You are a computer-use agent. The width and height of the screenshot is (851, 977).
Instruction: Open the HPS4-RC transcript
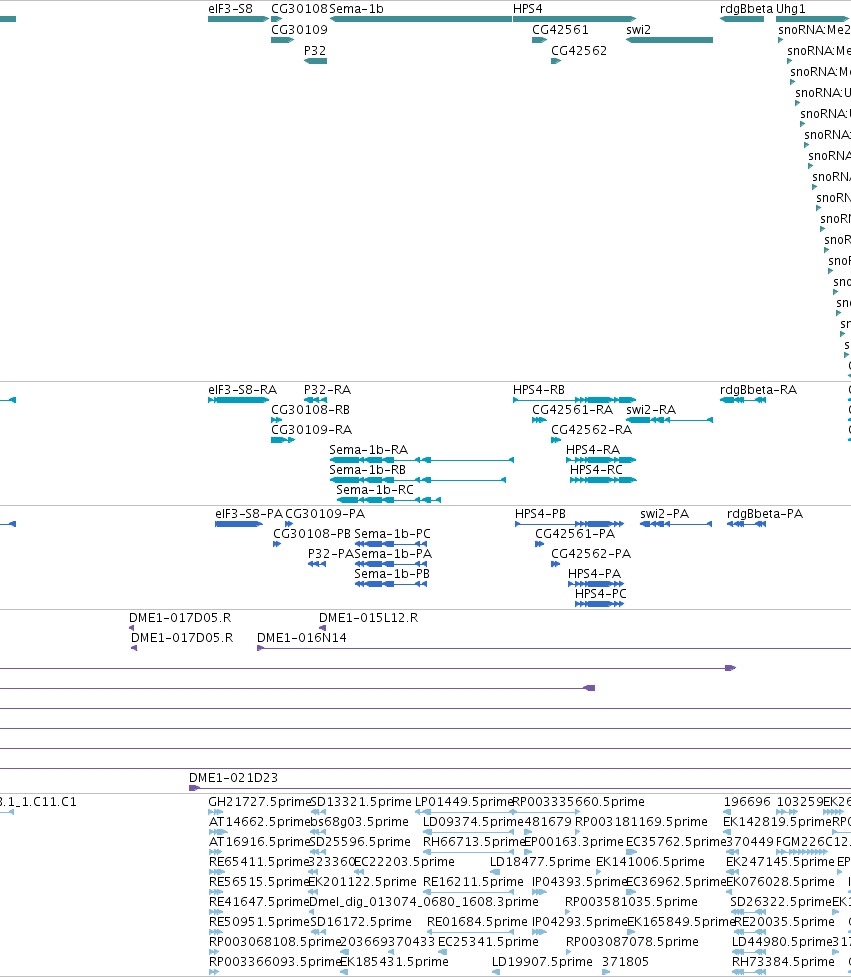click(x=603, y=480)
